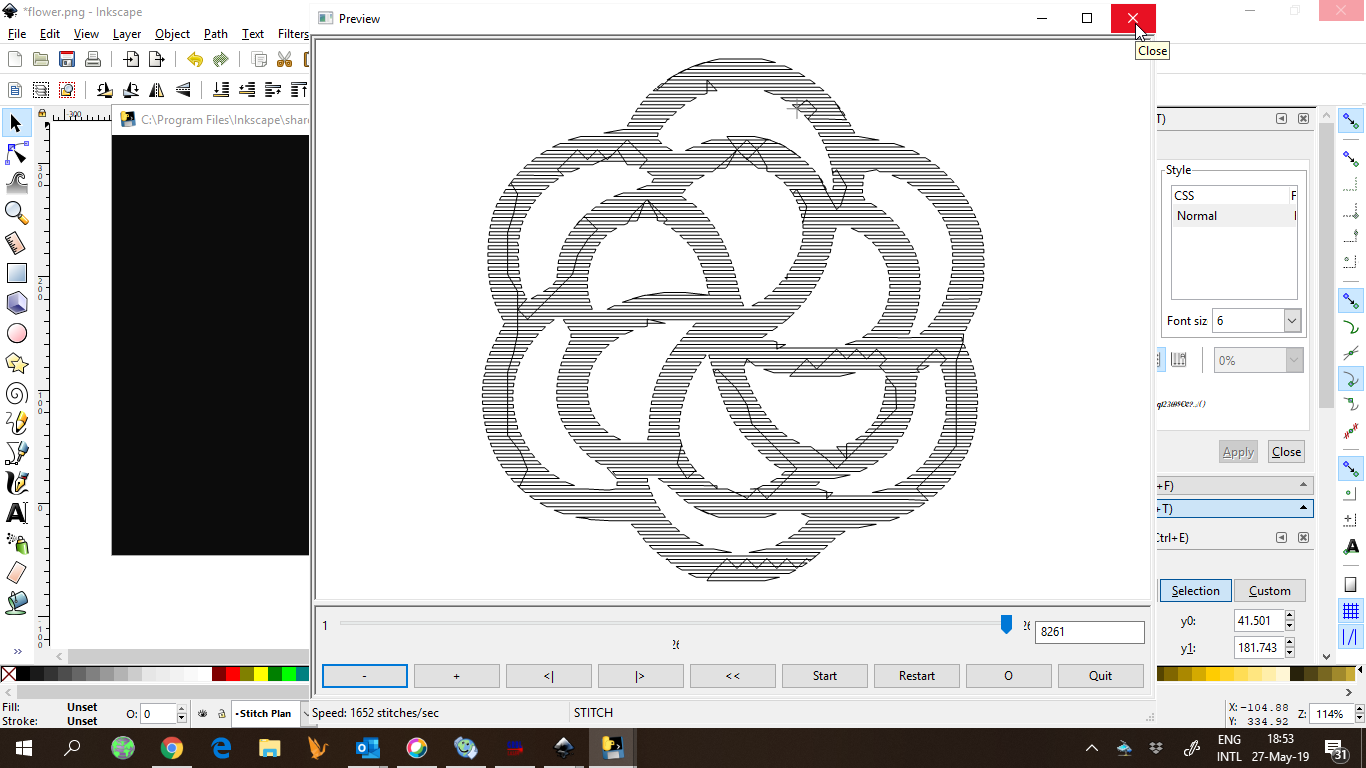1366x768 pixels.
Task: Expand the toolbox overflow chevron
Action: click(16, 652)
